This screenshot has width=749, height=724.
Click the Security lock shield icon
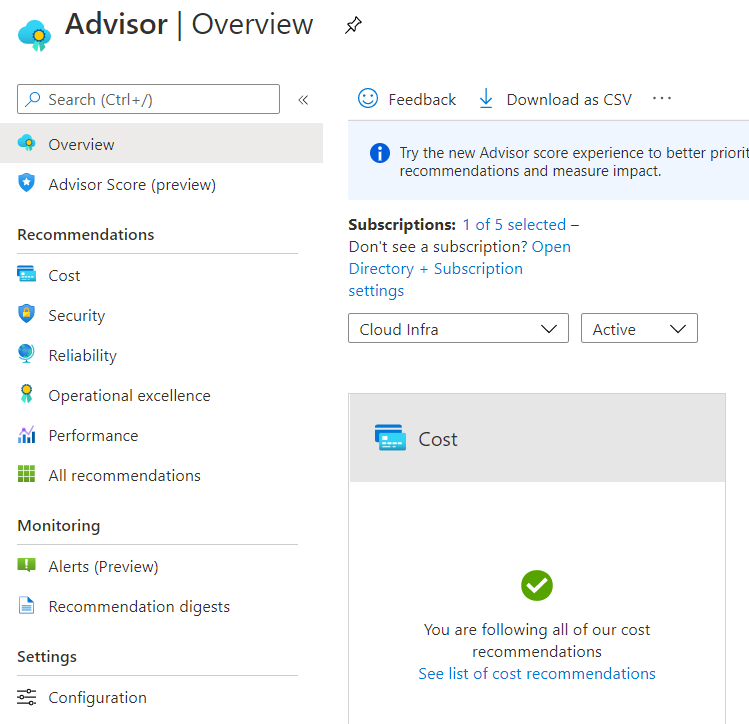click(26, 314)
